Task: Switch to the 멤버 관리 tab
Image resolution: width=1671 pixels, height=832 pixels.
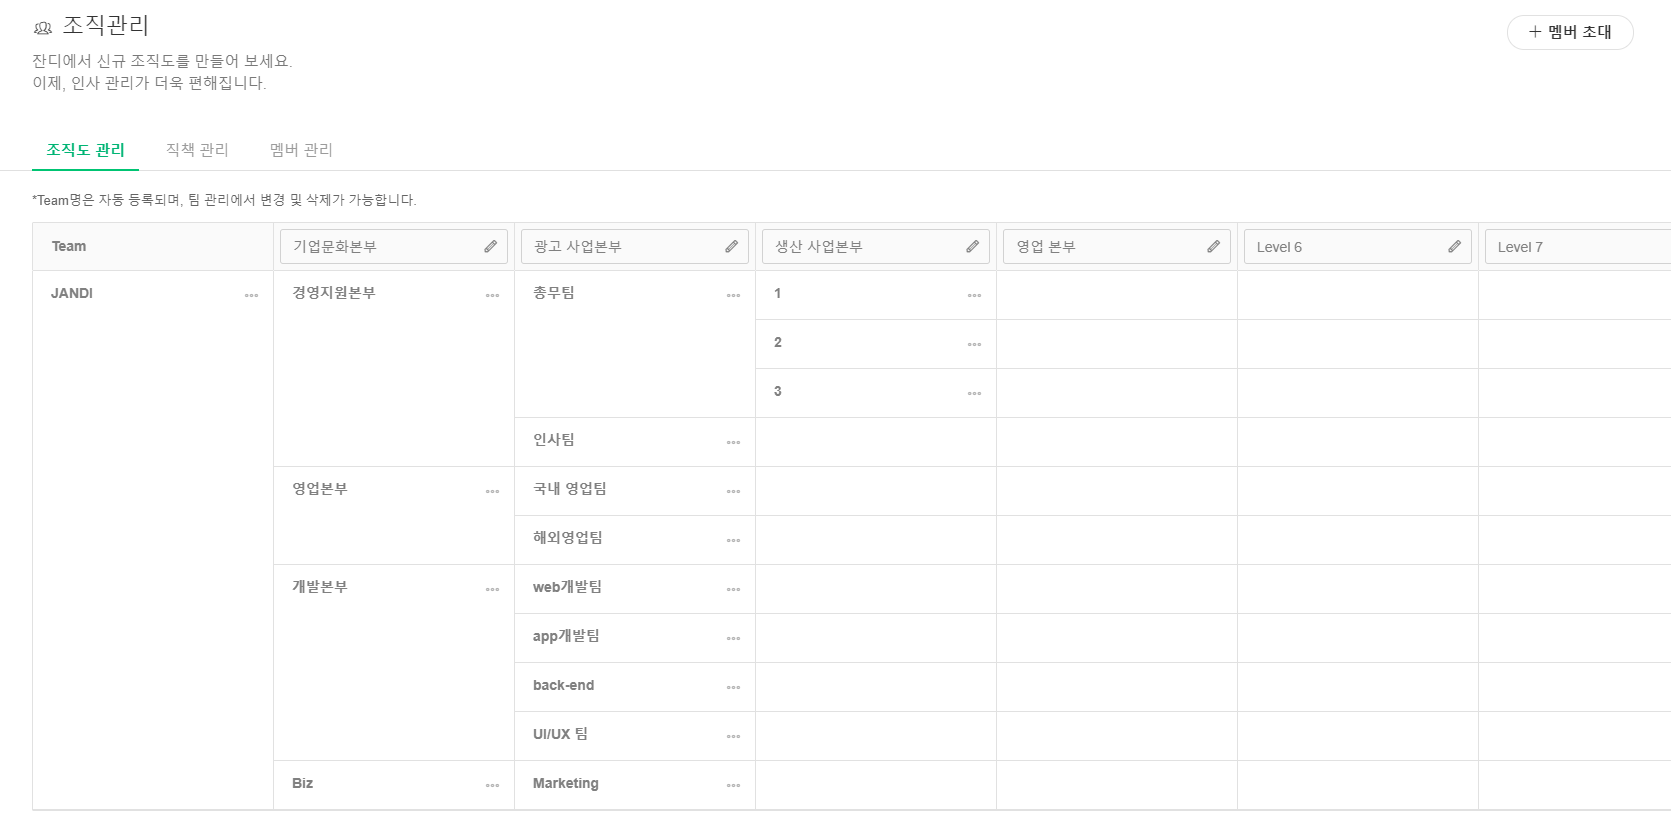Action: pyautogui.click(x=301, y=150)
